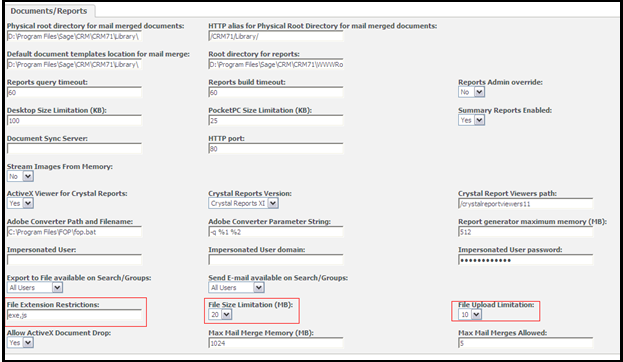Edit the HTTP port field
Image resolution: width=623 pixels, height=362 pixels.
pos(276,149)
